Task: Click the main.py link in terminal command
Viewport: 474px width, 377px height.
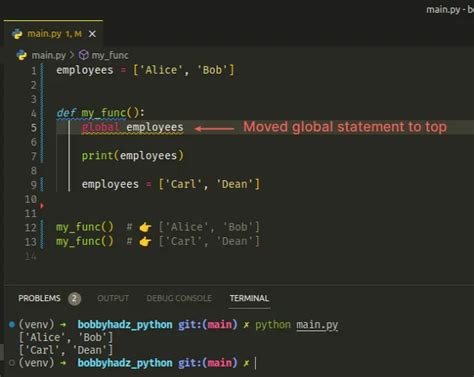Action: click(x=317, y=325)
